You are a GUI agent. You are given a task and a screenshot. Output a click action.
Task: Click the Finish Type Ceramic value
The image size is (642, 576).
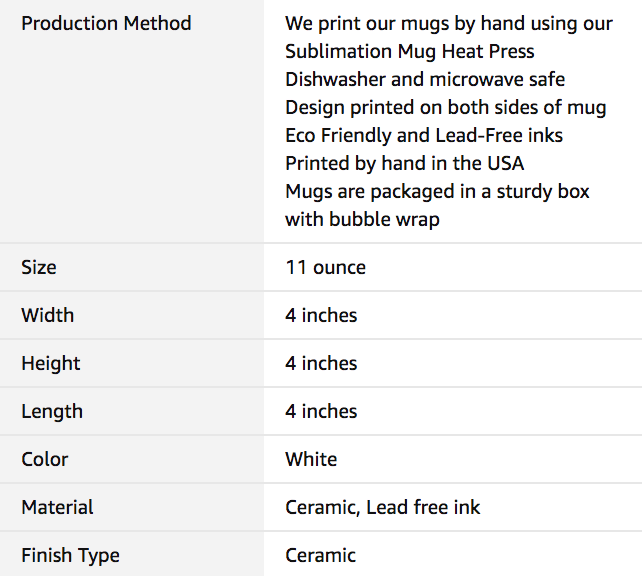click(321, 556)
